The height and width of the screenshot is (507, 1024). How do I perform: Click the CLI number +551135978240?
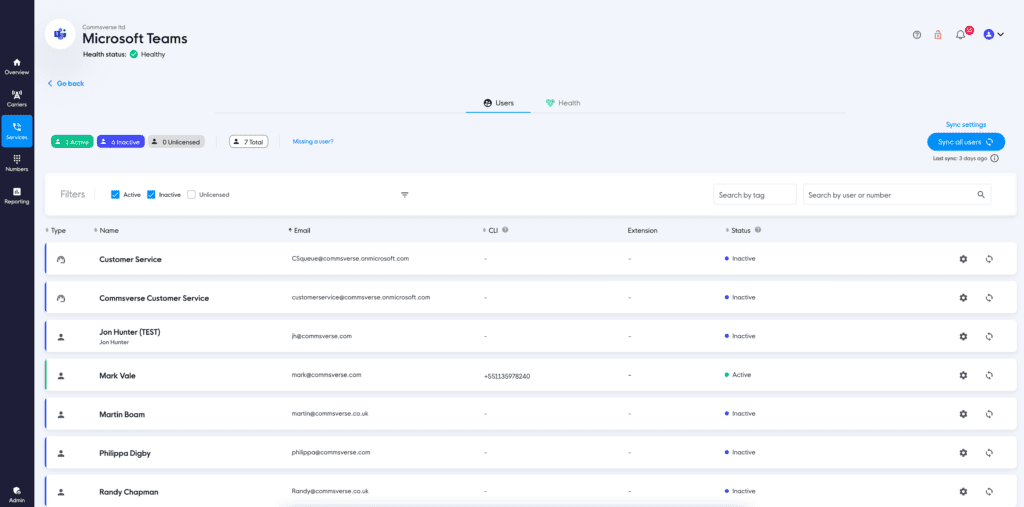coord(507,376)
